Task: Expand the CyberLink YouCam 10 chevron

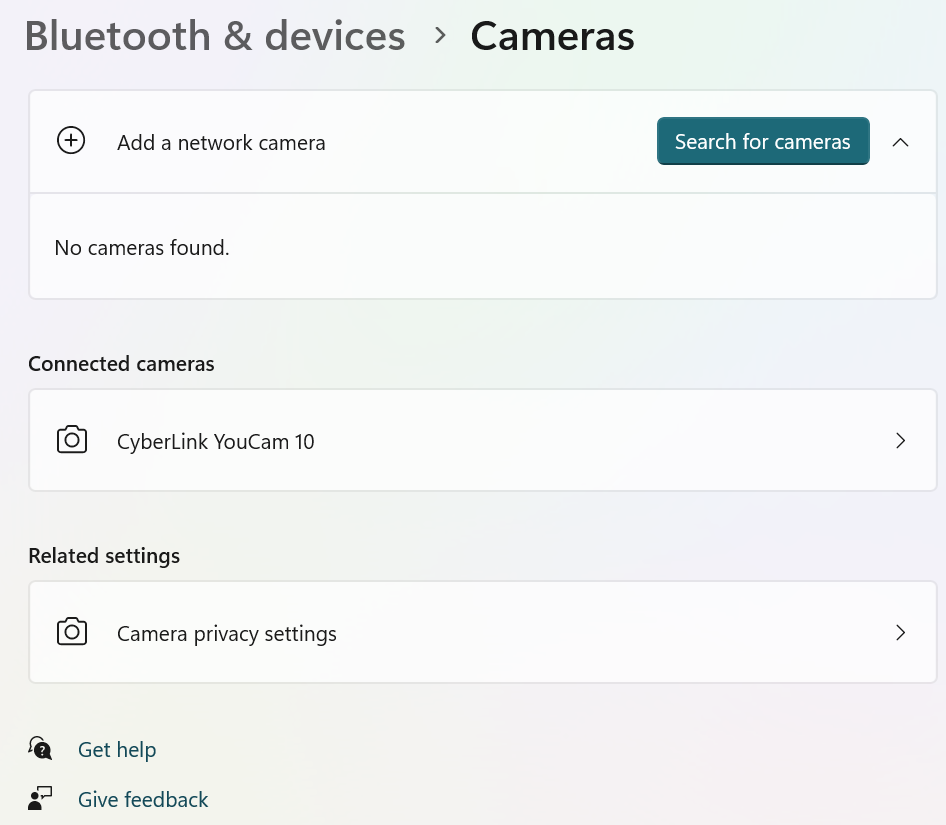Action: (x=900, y=440)
